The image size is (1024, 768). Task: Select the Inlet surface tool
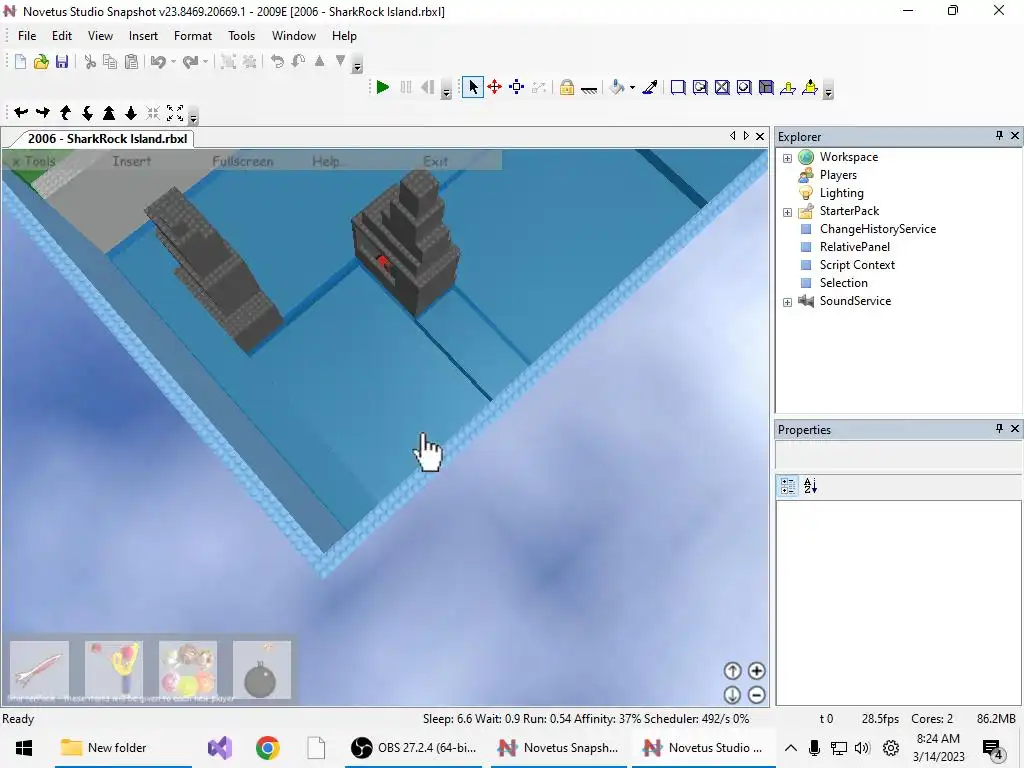point(766,87)
